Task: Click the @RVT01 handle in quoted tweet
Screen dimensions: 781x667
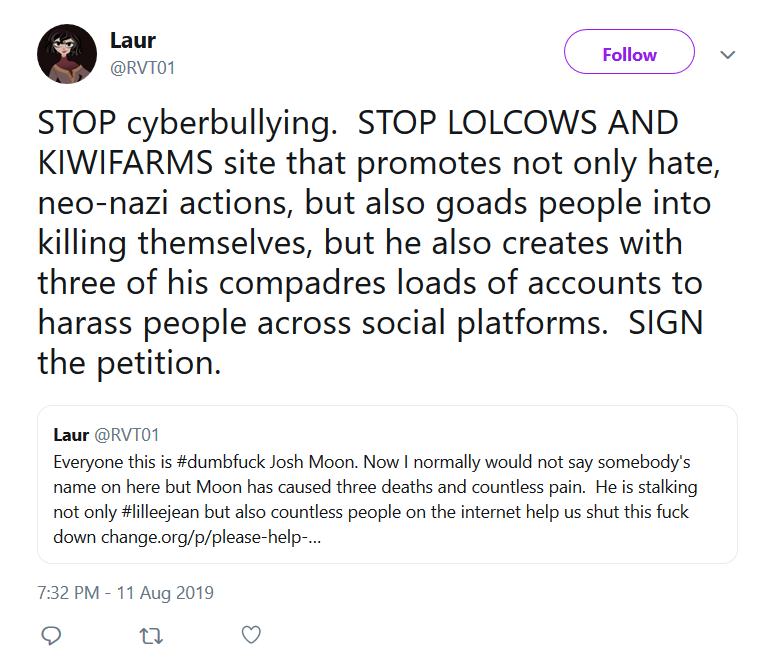Action: point(127,435)
